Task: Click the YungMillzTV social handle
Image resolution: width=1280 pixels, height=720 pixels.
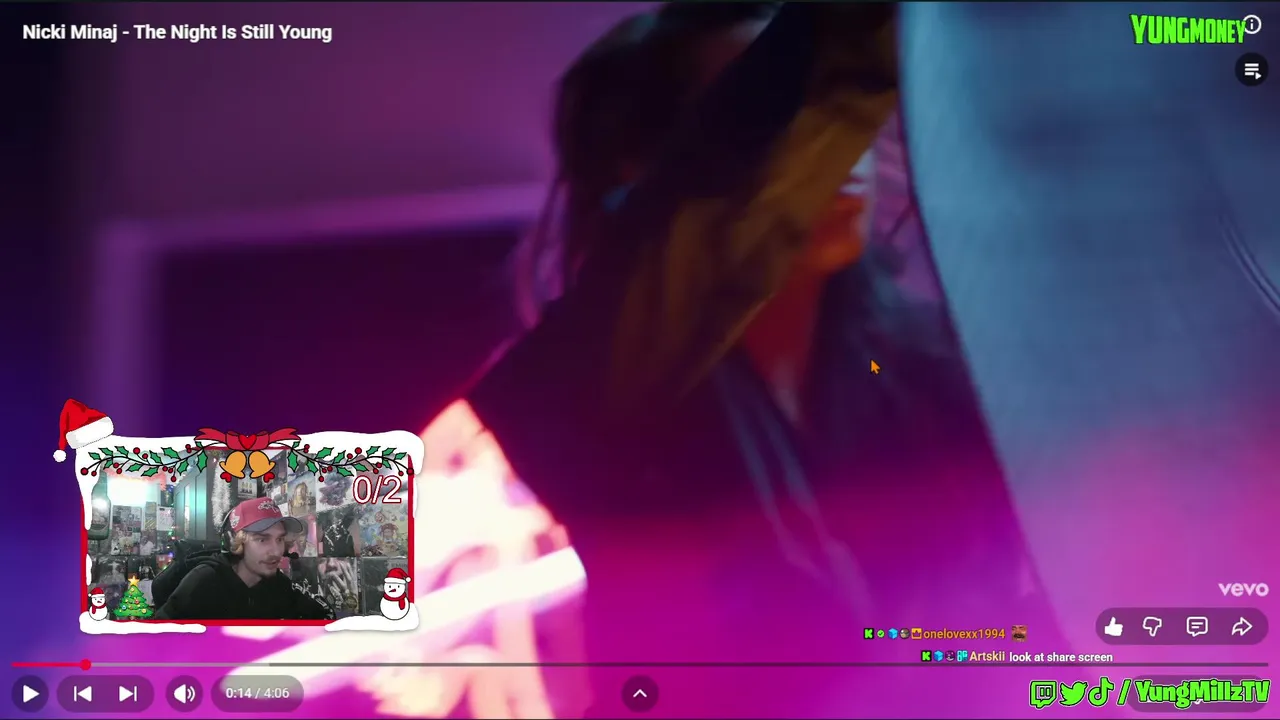Action: [x=1202, y=692]
